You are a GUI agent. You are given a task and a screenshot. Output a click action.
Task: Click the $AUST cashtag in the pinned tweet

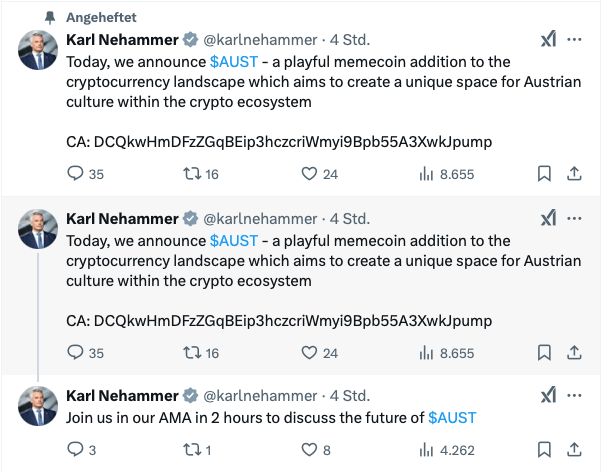(234, 62)
